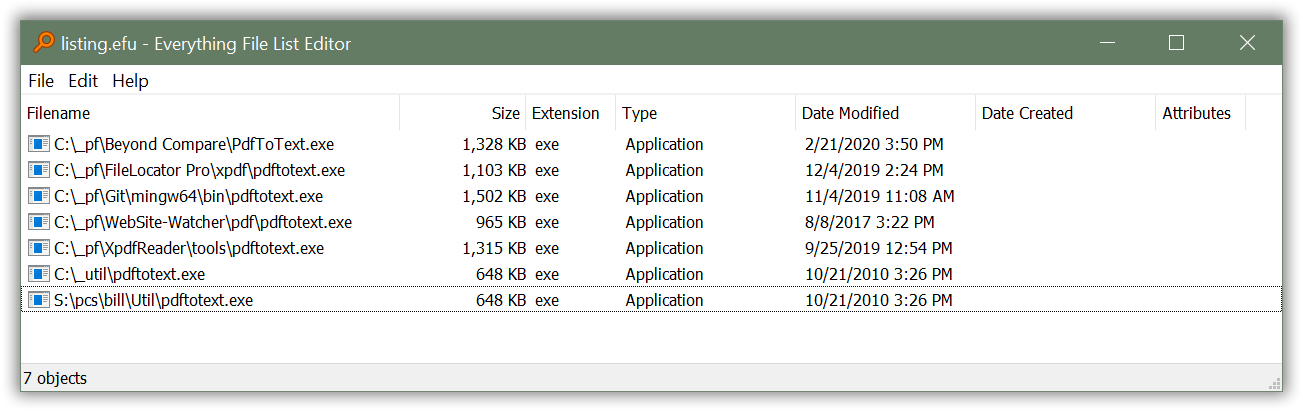Sort by the Filename column header
The width and height of the screenshot is (1303, 412).
click(x=210, y=113)
